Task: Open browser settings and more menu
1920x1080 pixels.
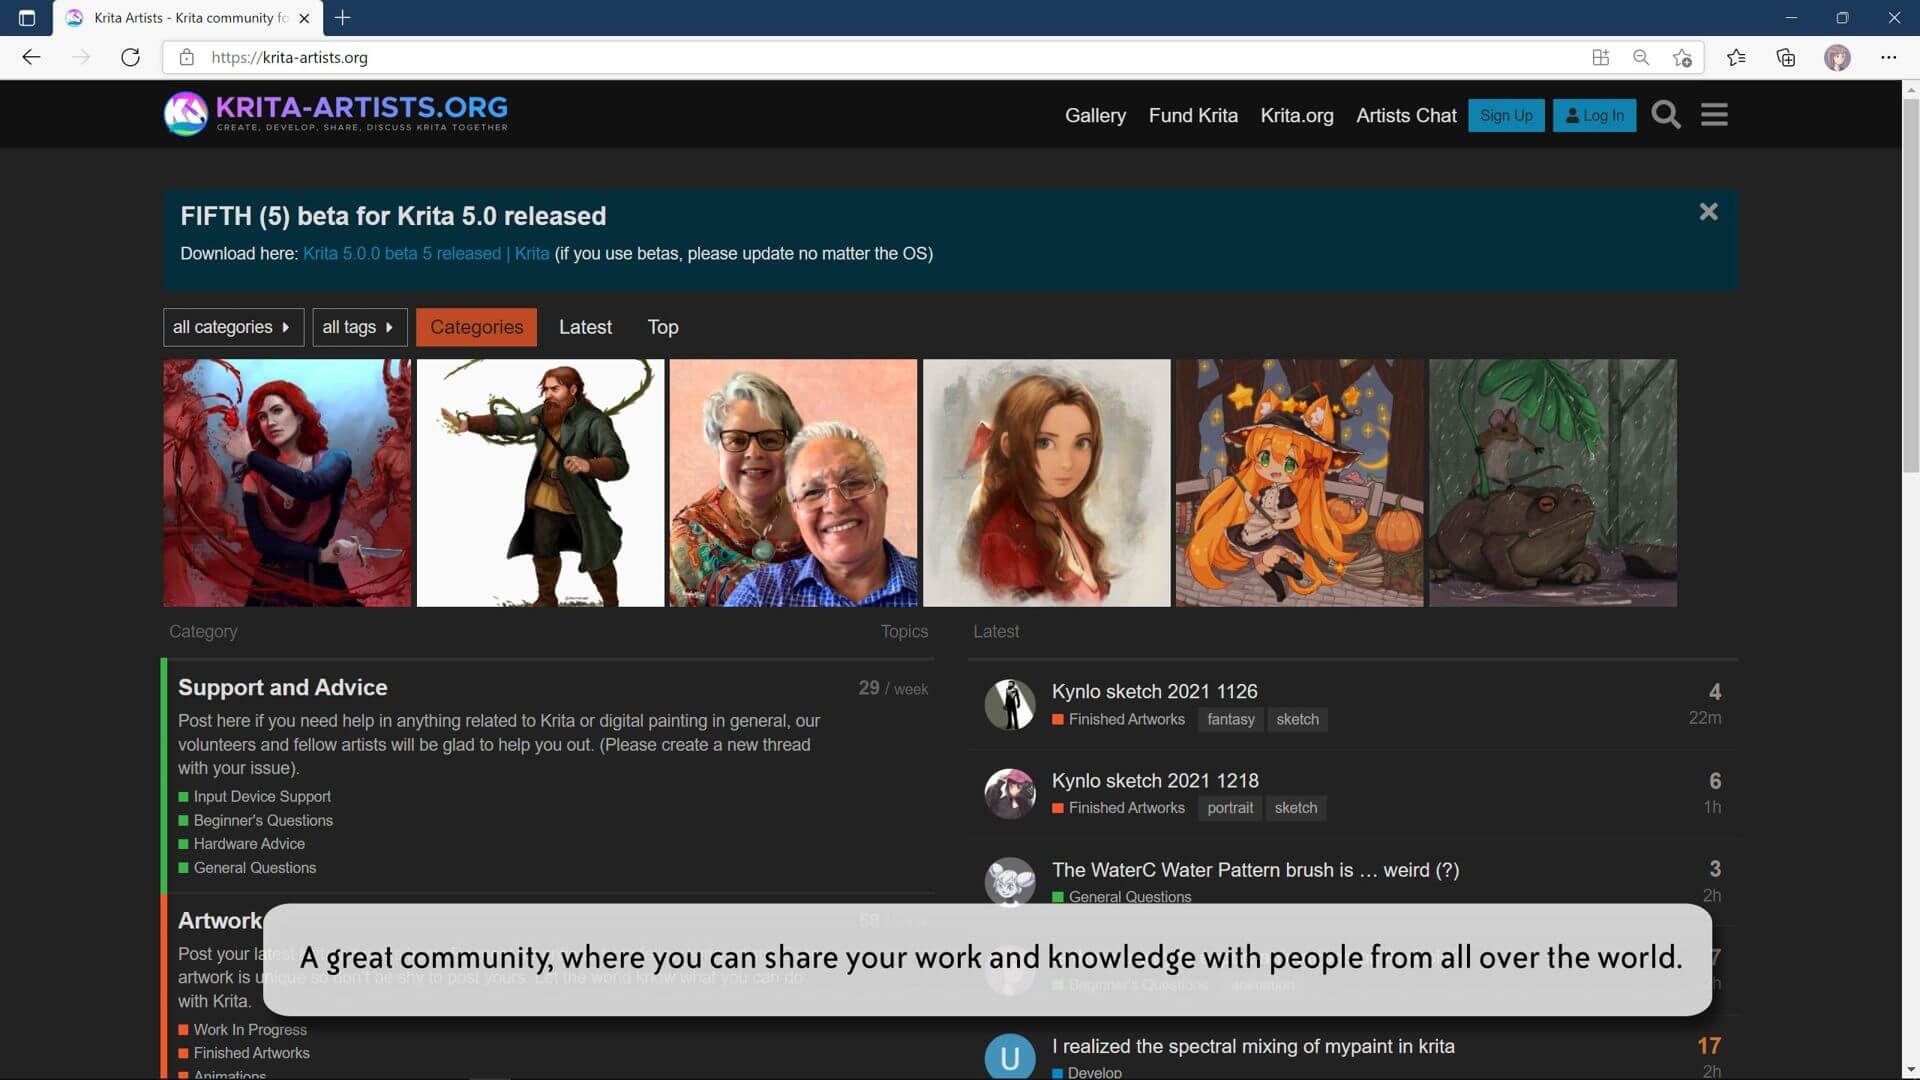Action: (x=1888, y=57)
